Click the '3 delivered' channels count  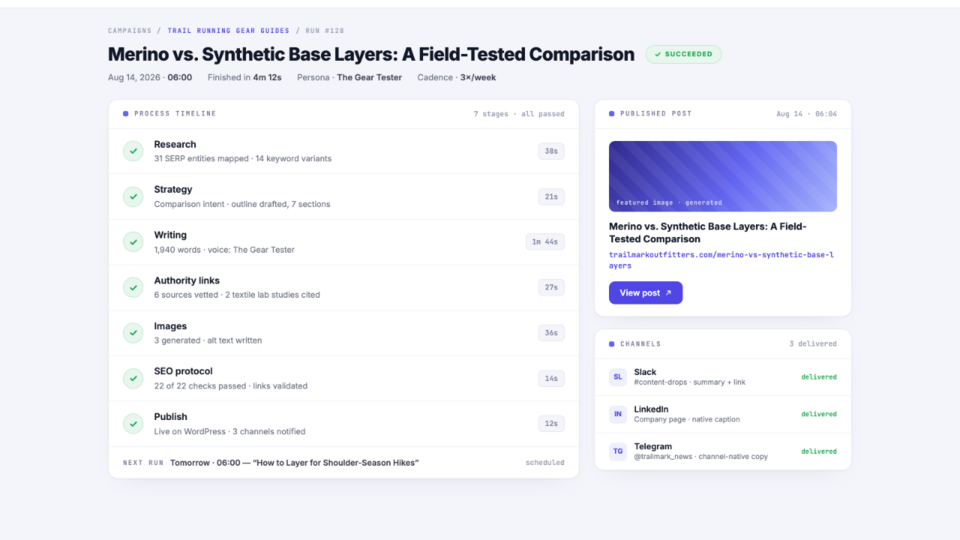(x=812, y=344)
